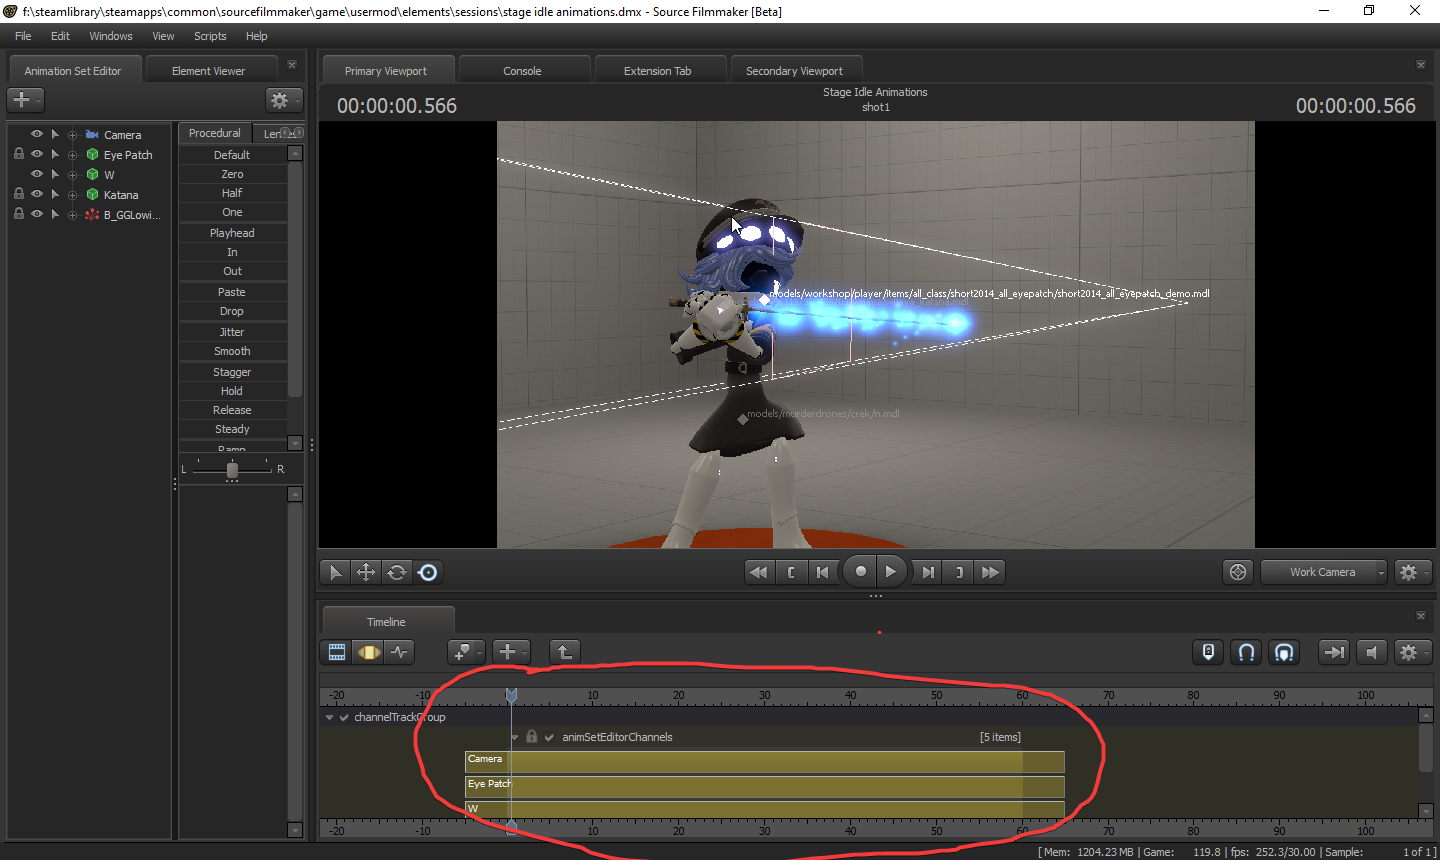The width and height of the screenshot is (1440, 860).
Task: Switch to the Console tab
Action: coord(522,71)
